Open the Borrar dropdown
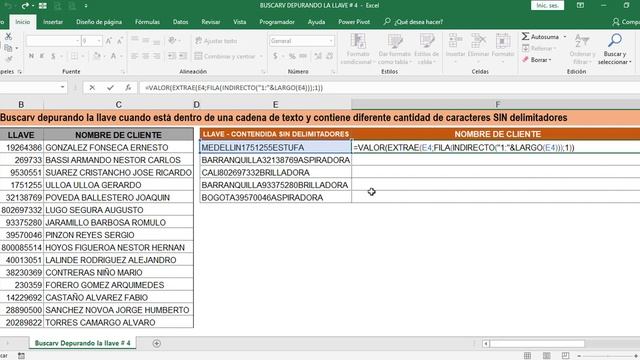Screen dimensions: 640x360 [x=537, y=60]
